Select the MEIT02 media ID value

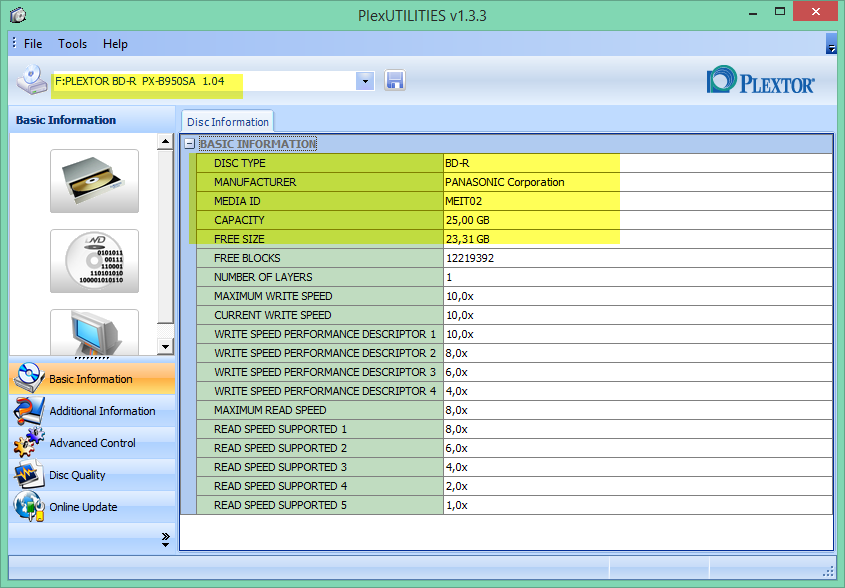(463, 201)
